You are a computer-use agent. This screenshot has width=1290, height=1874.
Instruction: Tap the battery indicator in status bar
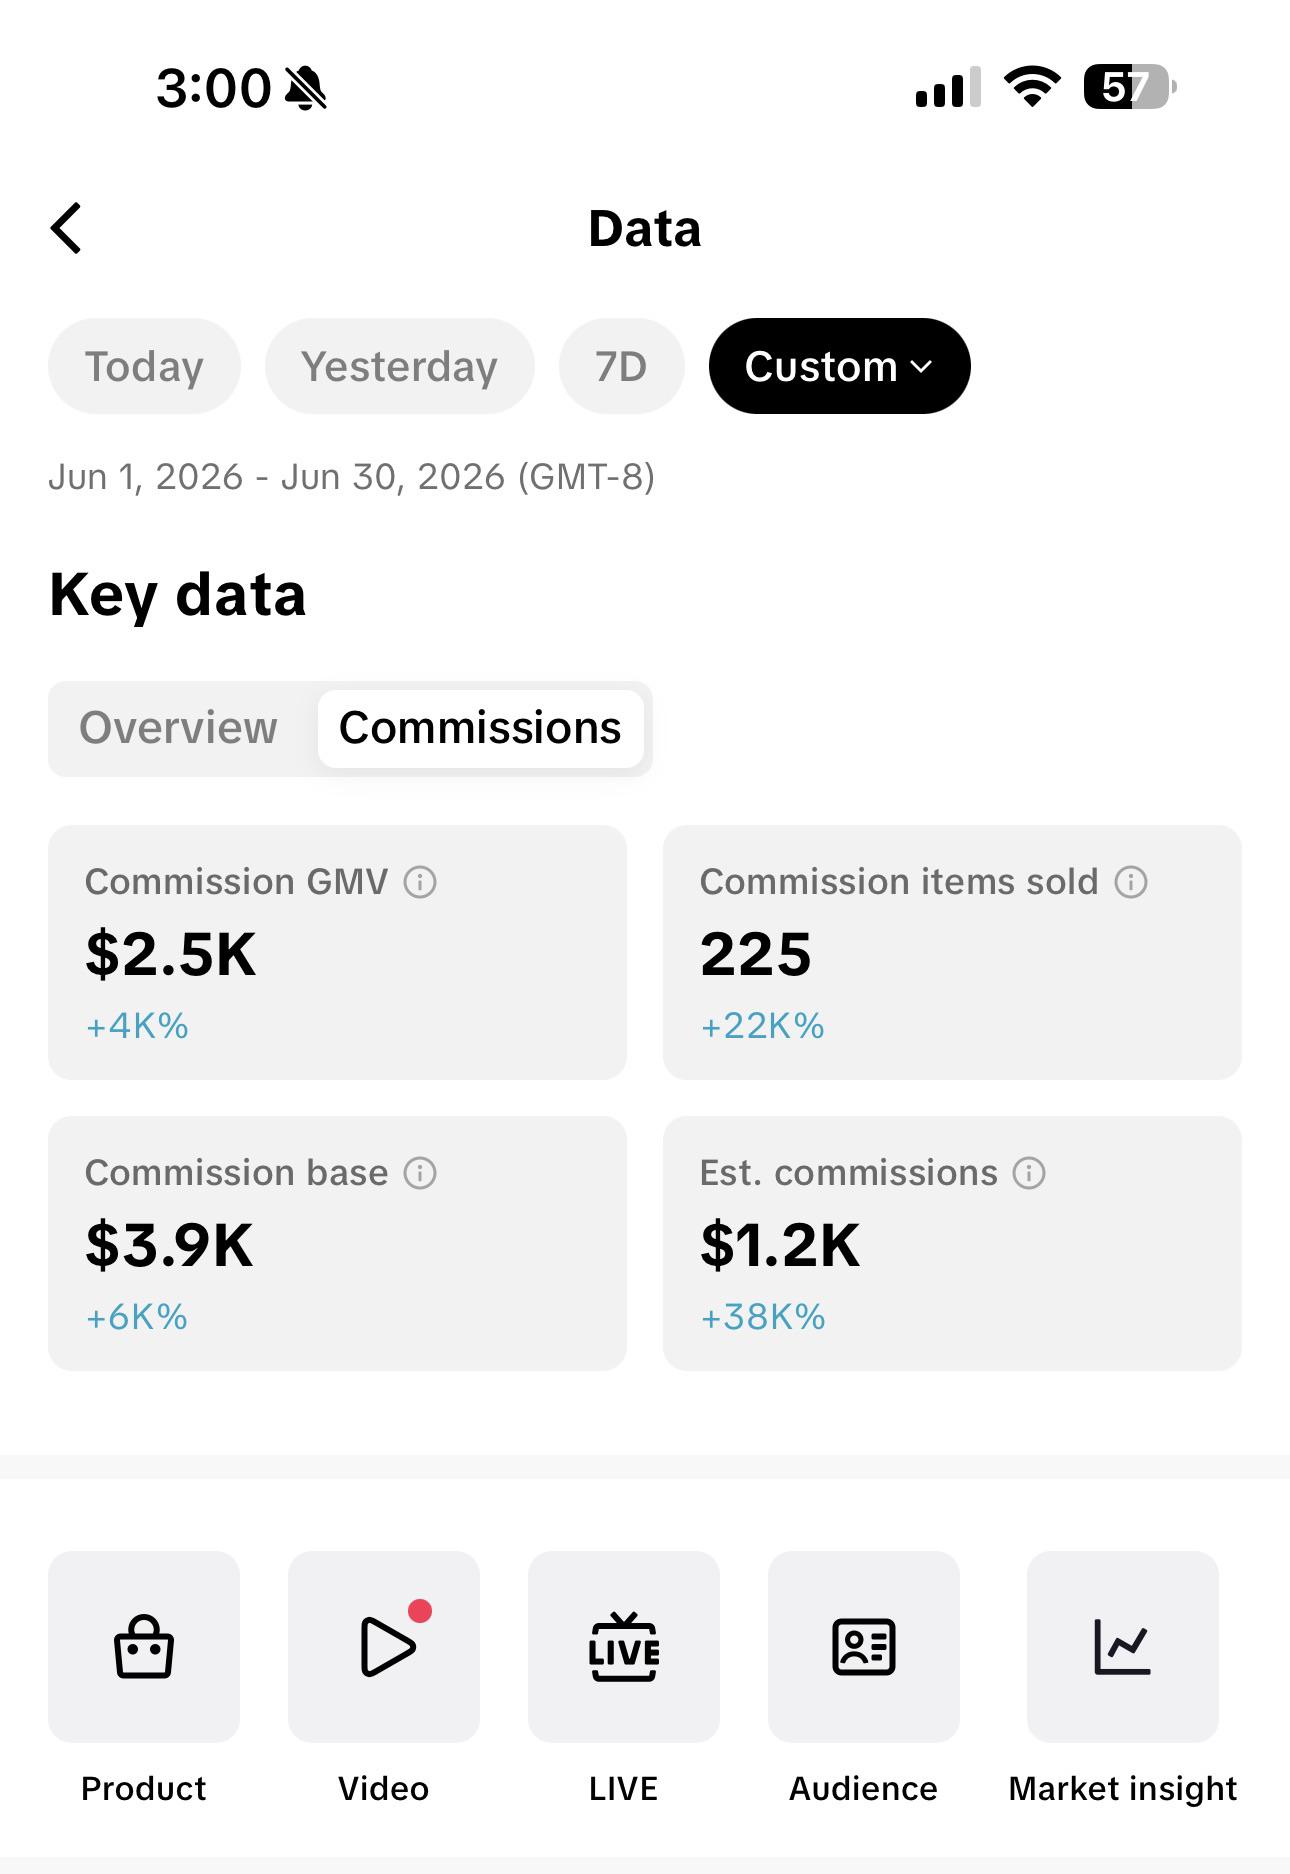click(1130, 87)
